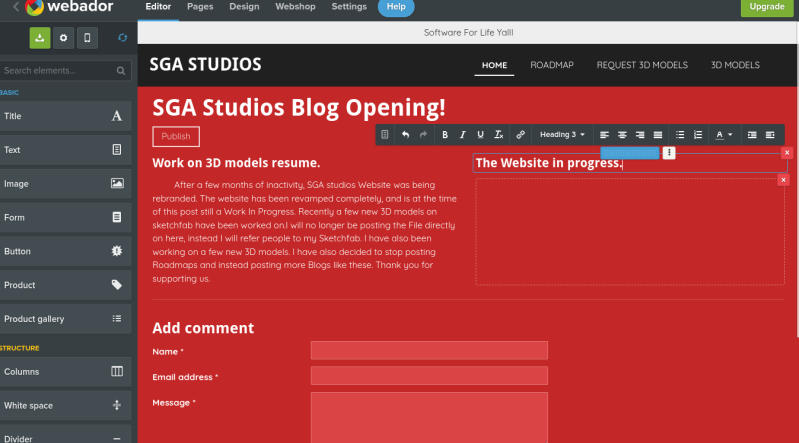Insert a numbered list
The width and height of the screenshot is (799, 443).
[698, 135]
